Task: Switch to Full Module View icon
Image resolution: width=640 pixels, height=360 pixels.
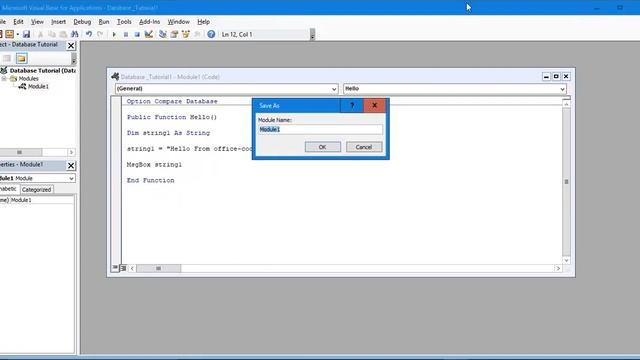Action: click(123, 268)
